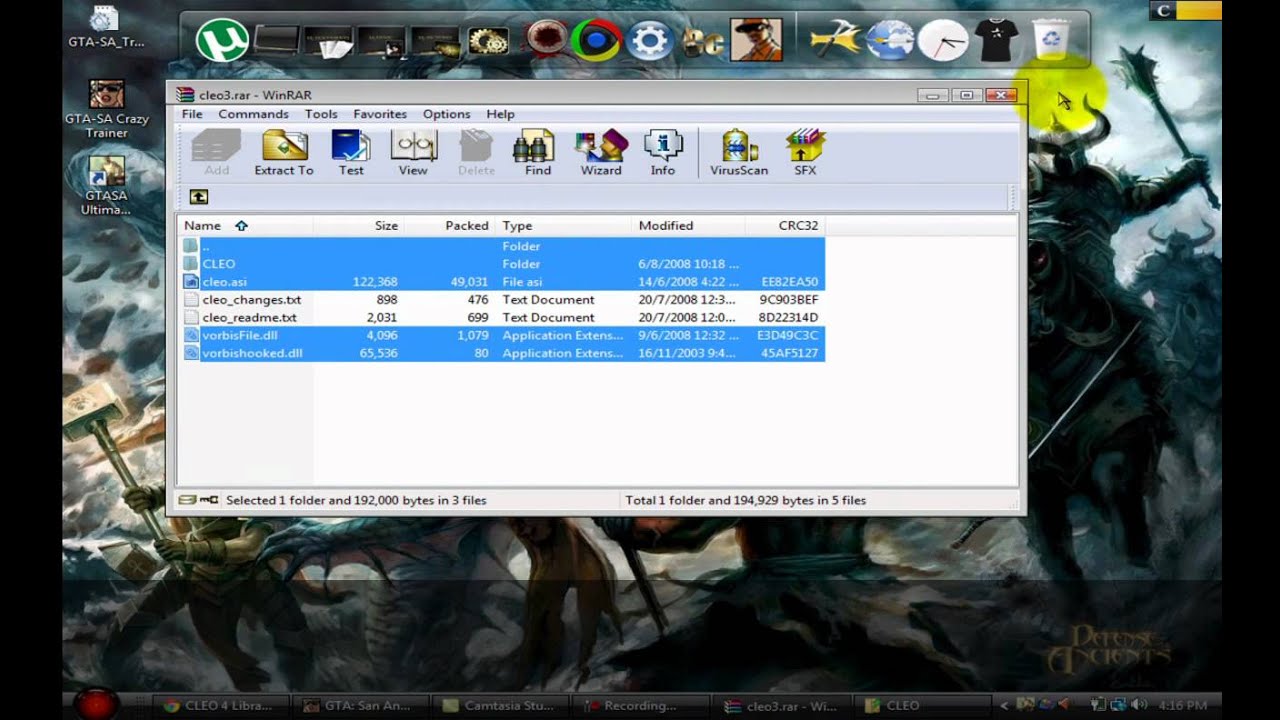The image size is (1280, 720).
Task: Click the blue gear settings dock icon
Action: tap(649, 42)
